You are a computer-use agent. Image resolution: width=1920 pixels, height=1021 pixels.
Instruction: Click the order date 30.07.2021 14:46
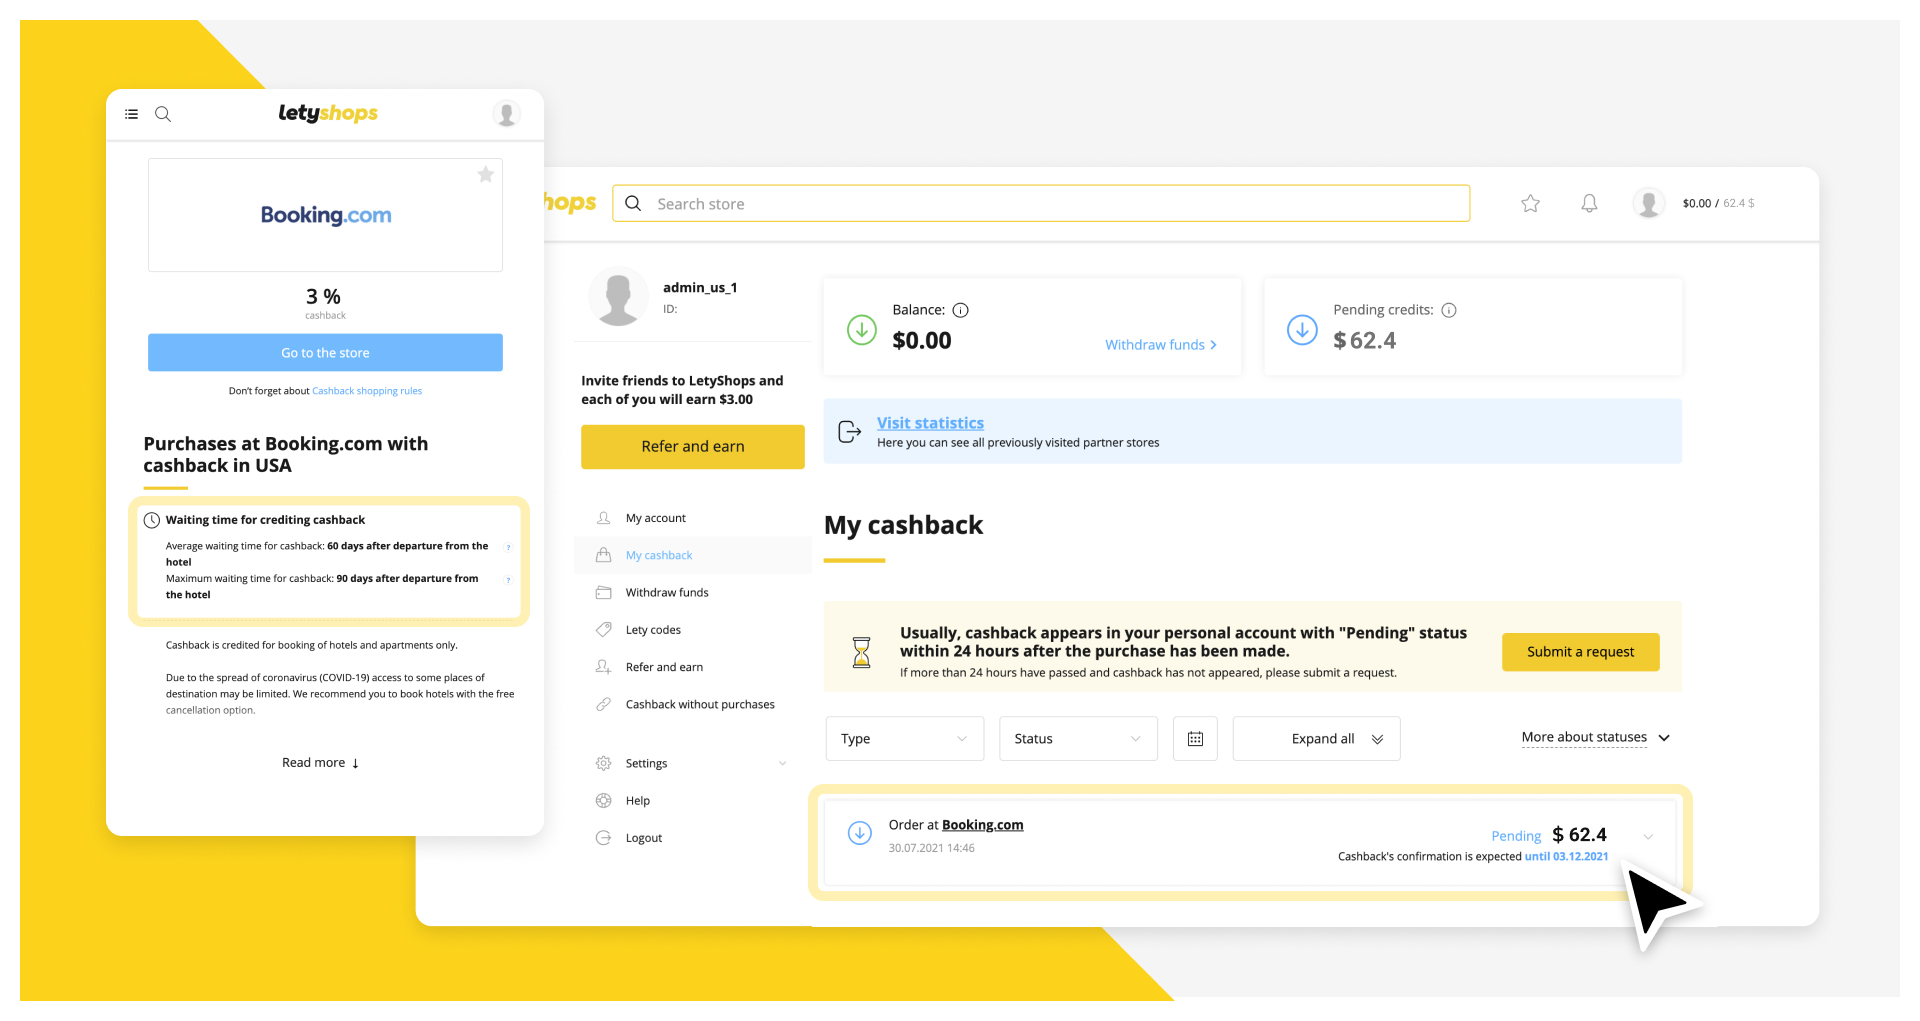931,848
